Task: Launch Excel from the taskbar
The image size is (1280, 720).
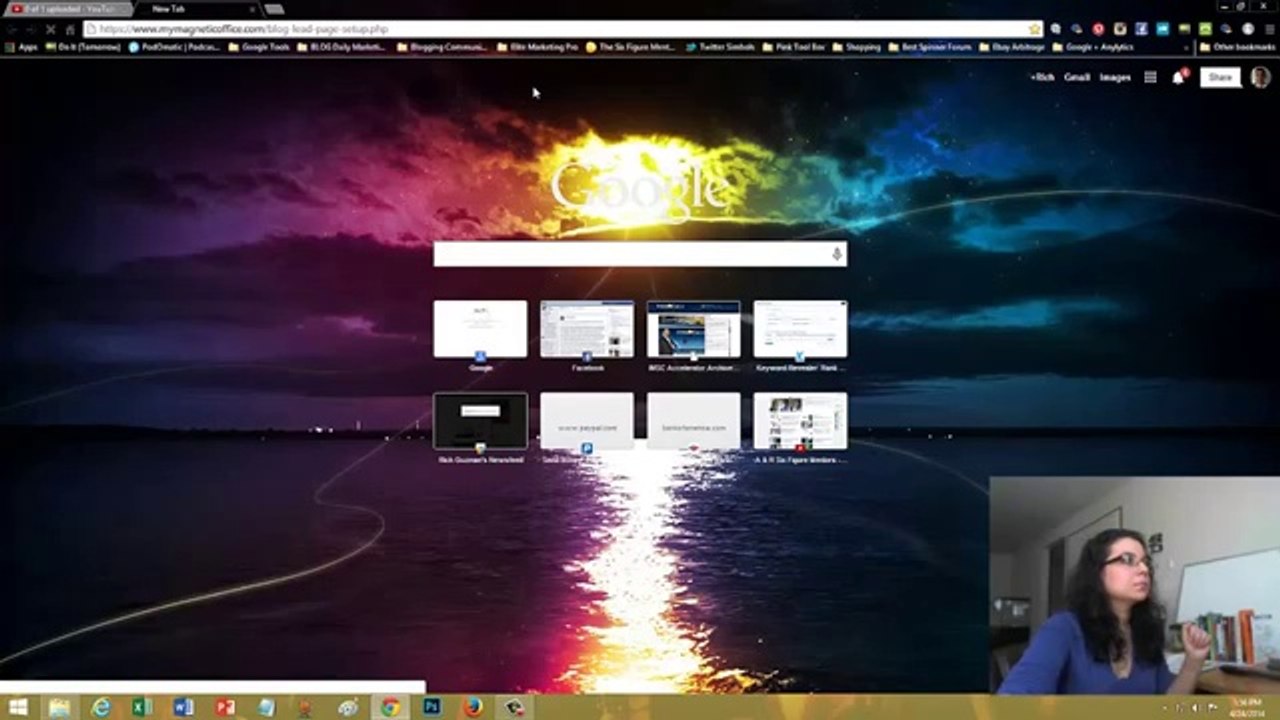Action: 142,708
